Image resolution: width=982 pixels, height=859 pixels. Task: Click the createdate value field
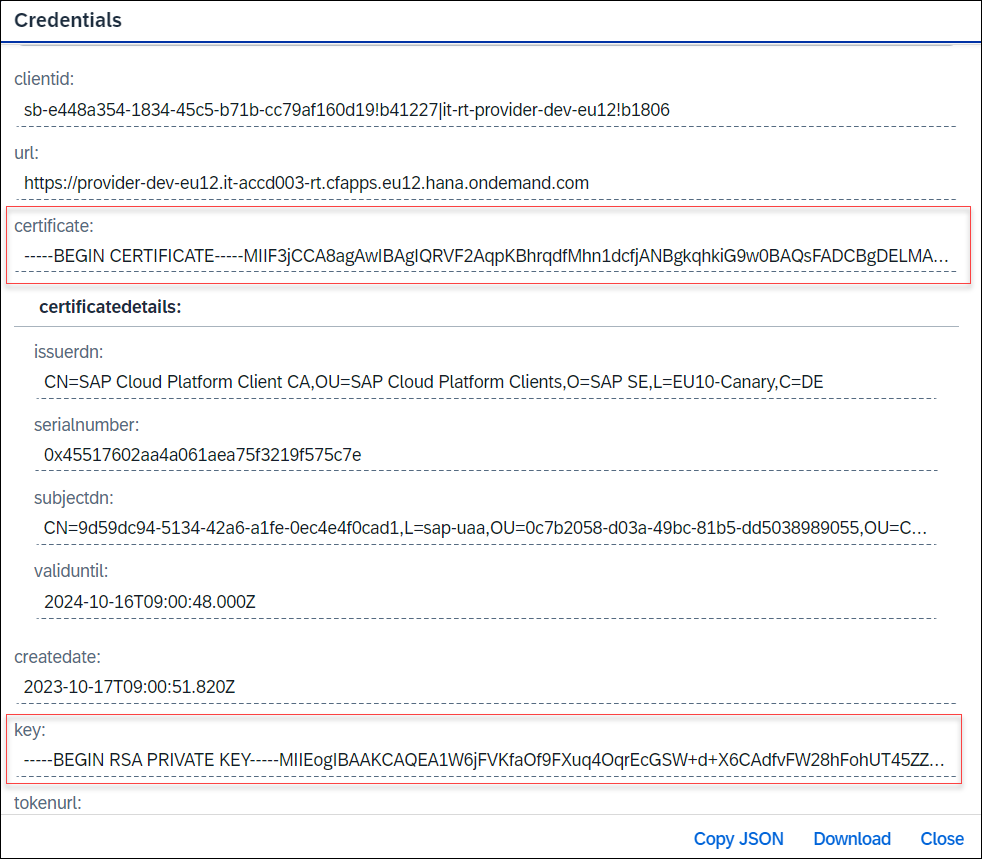(486, 687)
